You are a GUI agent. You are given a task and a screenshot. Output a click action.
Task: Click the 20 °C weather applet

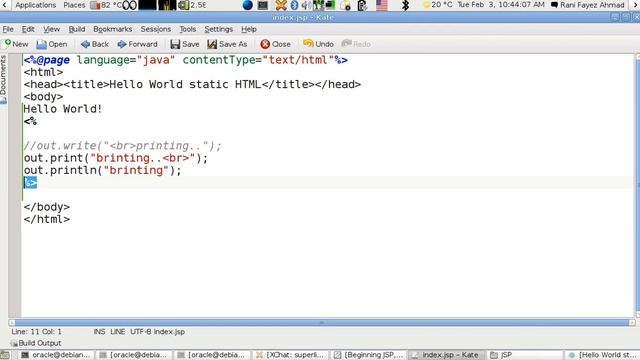(438, 5)
